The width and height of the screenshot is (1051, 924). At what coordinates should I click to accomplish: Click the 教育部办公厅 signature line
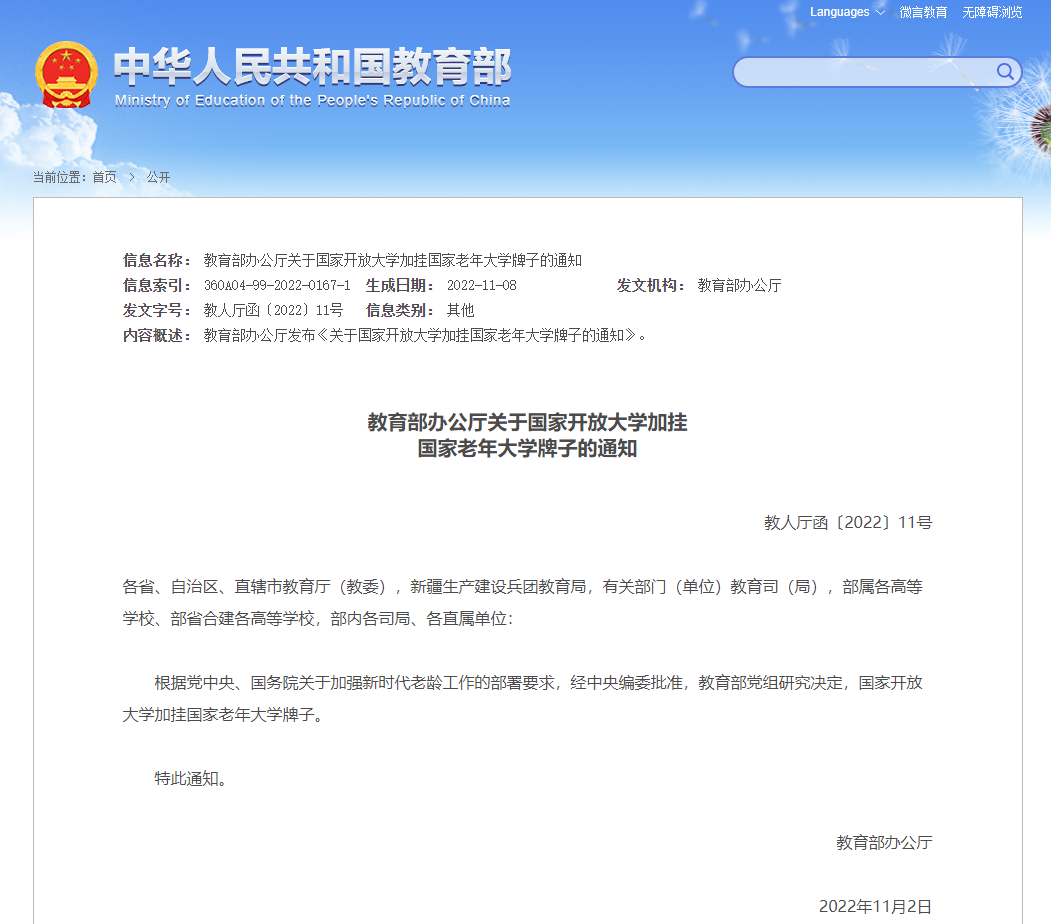tap(884, 843)
